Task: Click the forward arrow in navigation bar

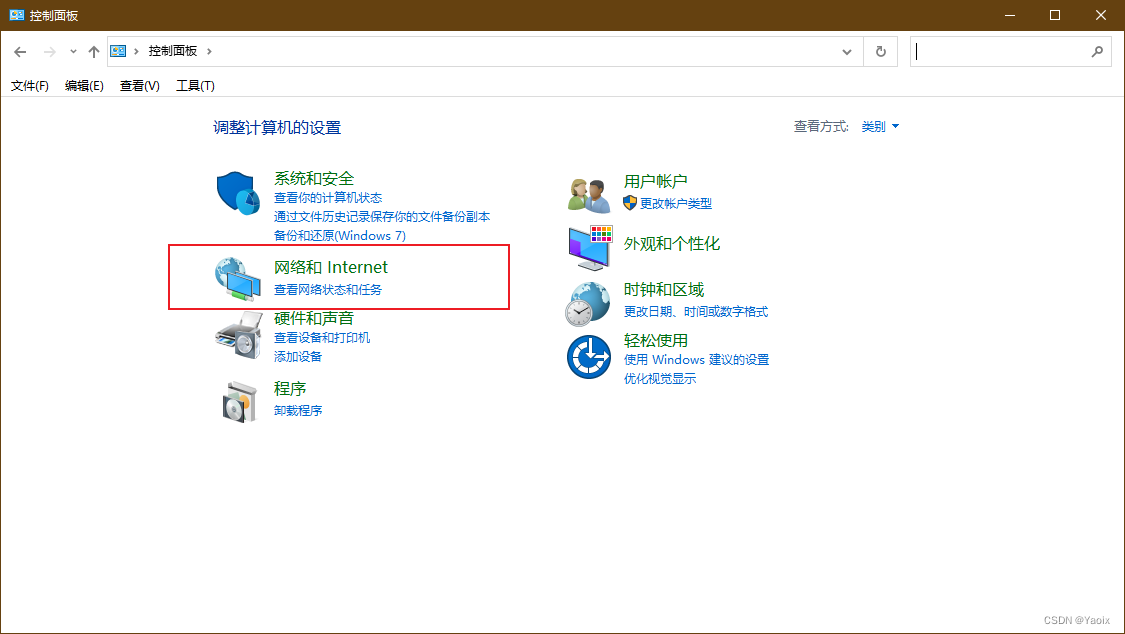Action: coord(50,52)
